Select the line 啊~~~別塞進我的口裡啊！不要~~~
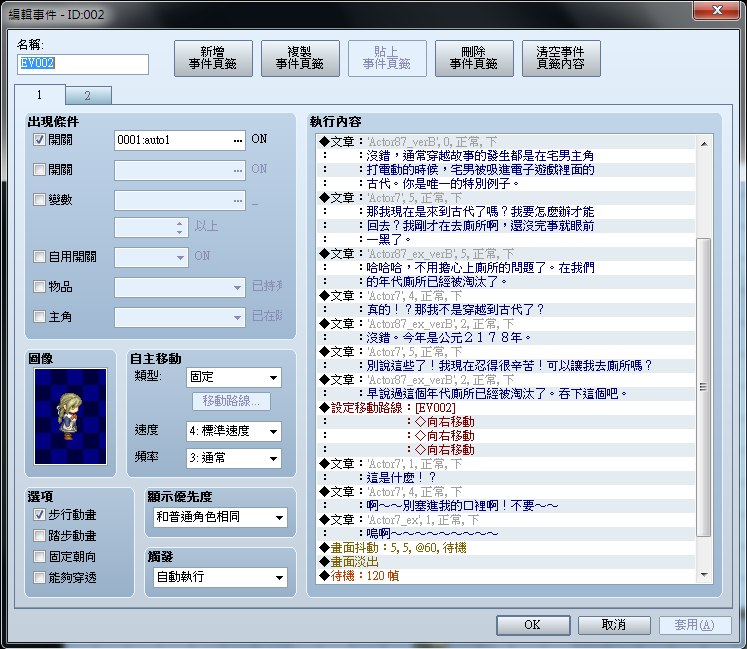 (x=506, y=506)
